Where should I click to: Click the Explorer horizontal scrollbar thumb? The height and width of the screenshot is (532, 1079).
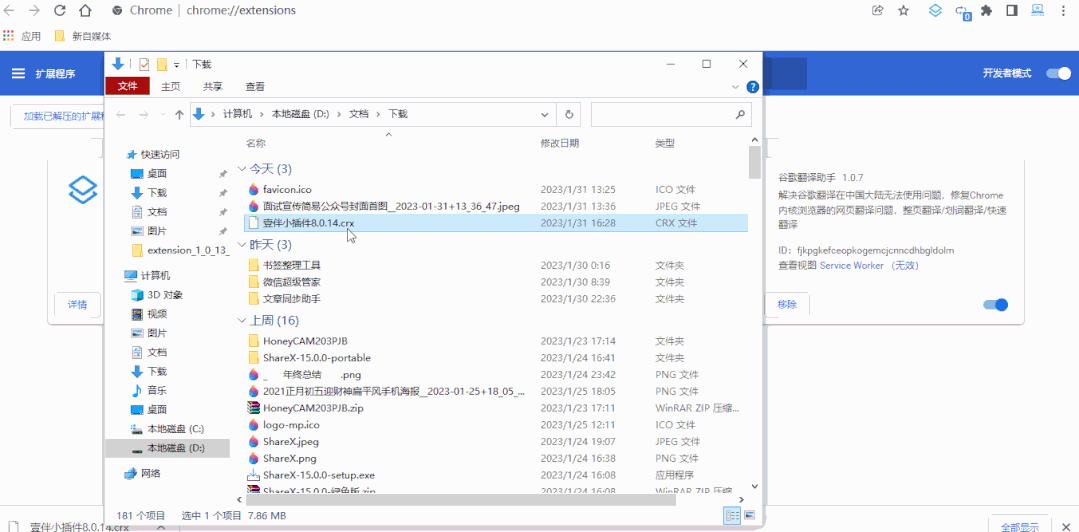click(x=460, y=500)
